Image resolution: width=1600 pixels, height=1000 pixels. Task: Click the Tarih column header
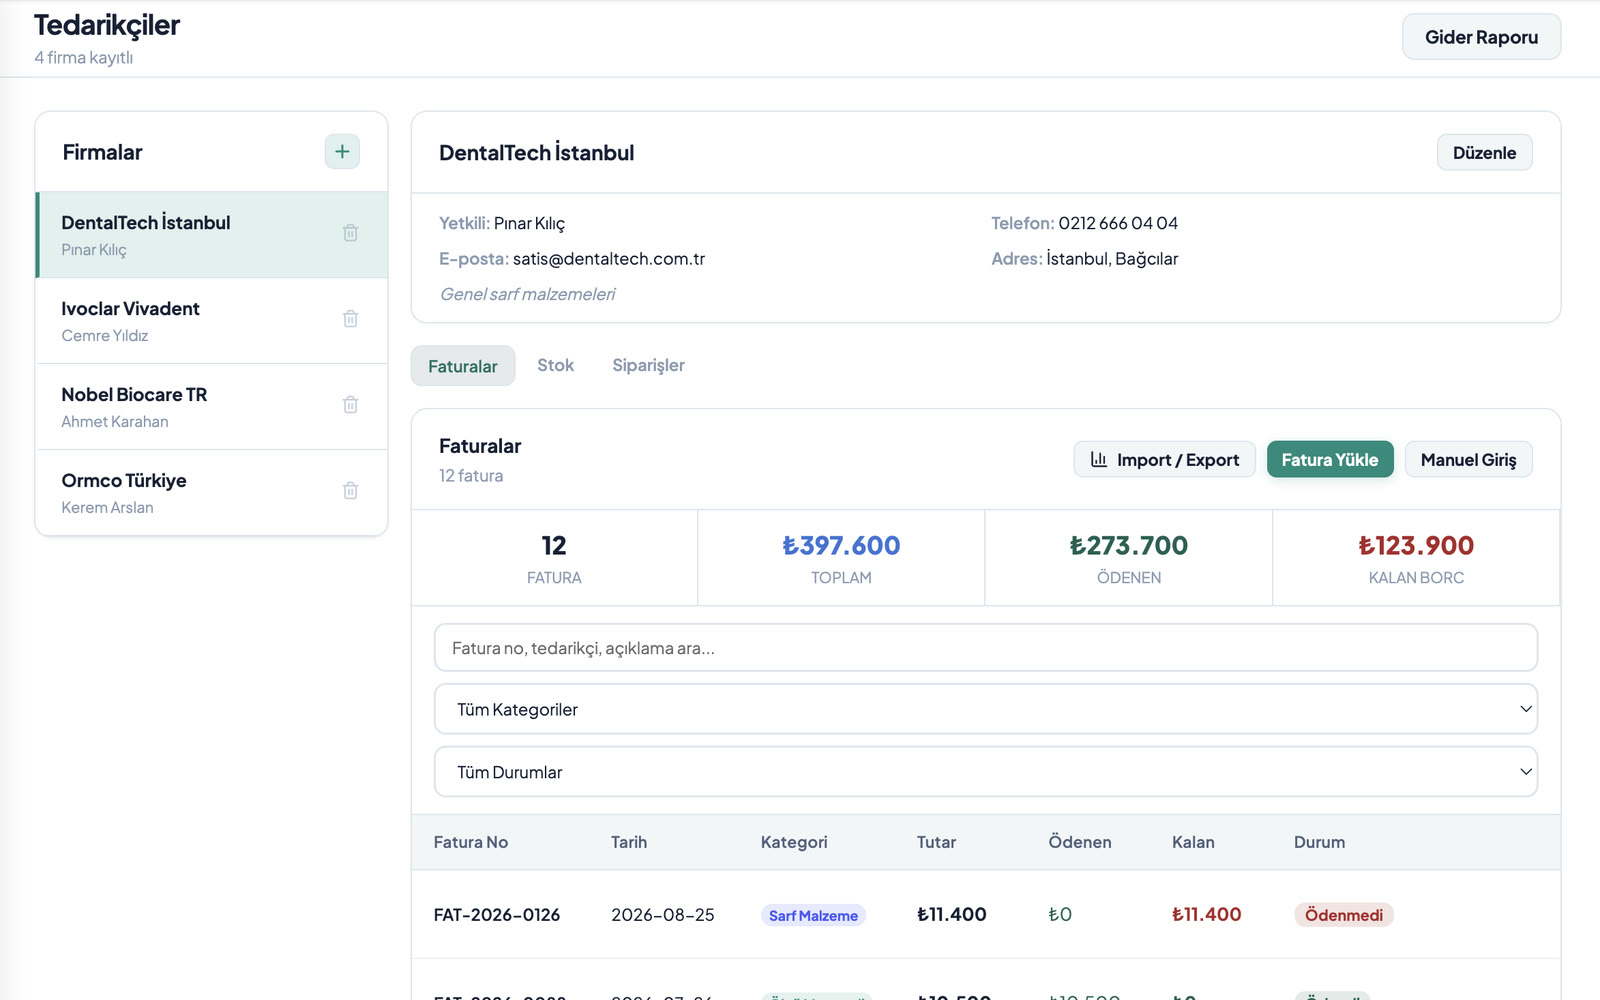pyautogui.click(x=629, y=842)
